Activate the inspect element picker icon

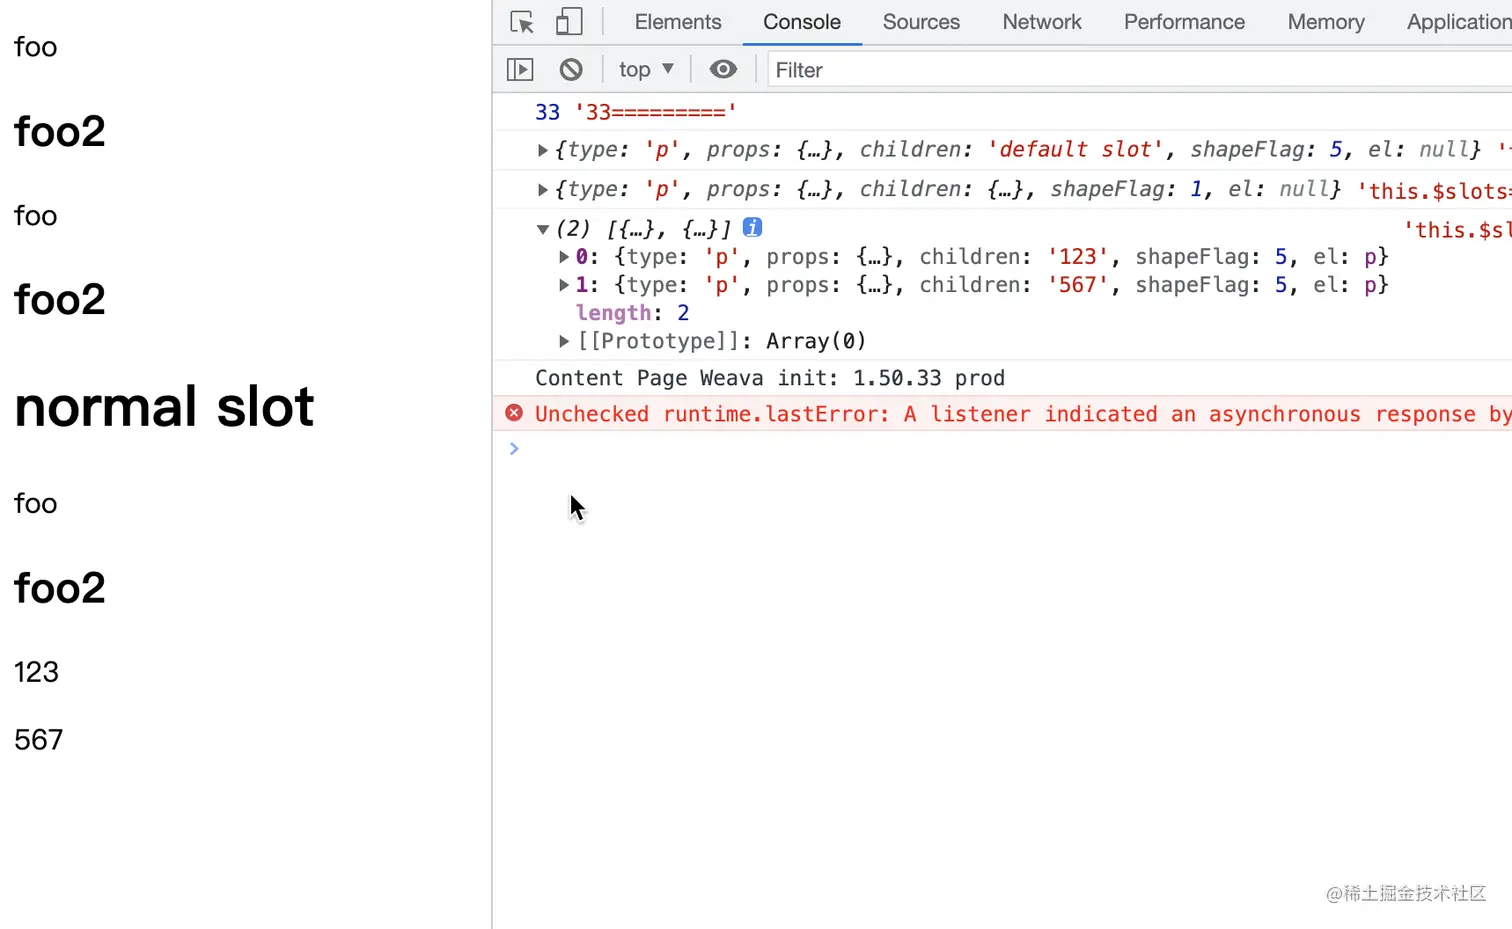(x=522, y=22)
